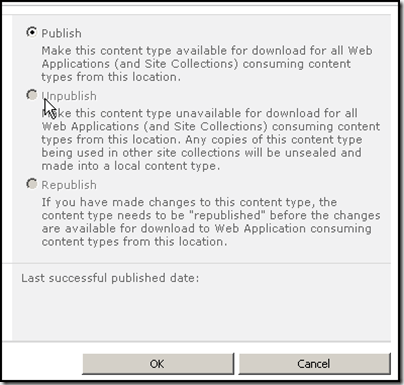
Task: Choose the Unpublish radio button
Action: [32, 95]
